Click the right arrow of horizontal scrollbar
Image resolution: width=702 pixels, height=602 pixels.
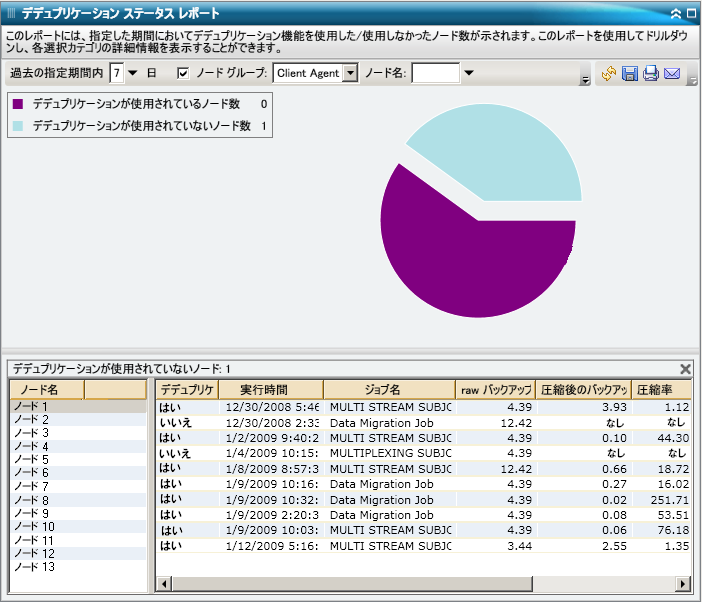pos(684,583)
